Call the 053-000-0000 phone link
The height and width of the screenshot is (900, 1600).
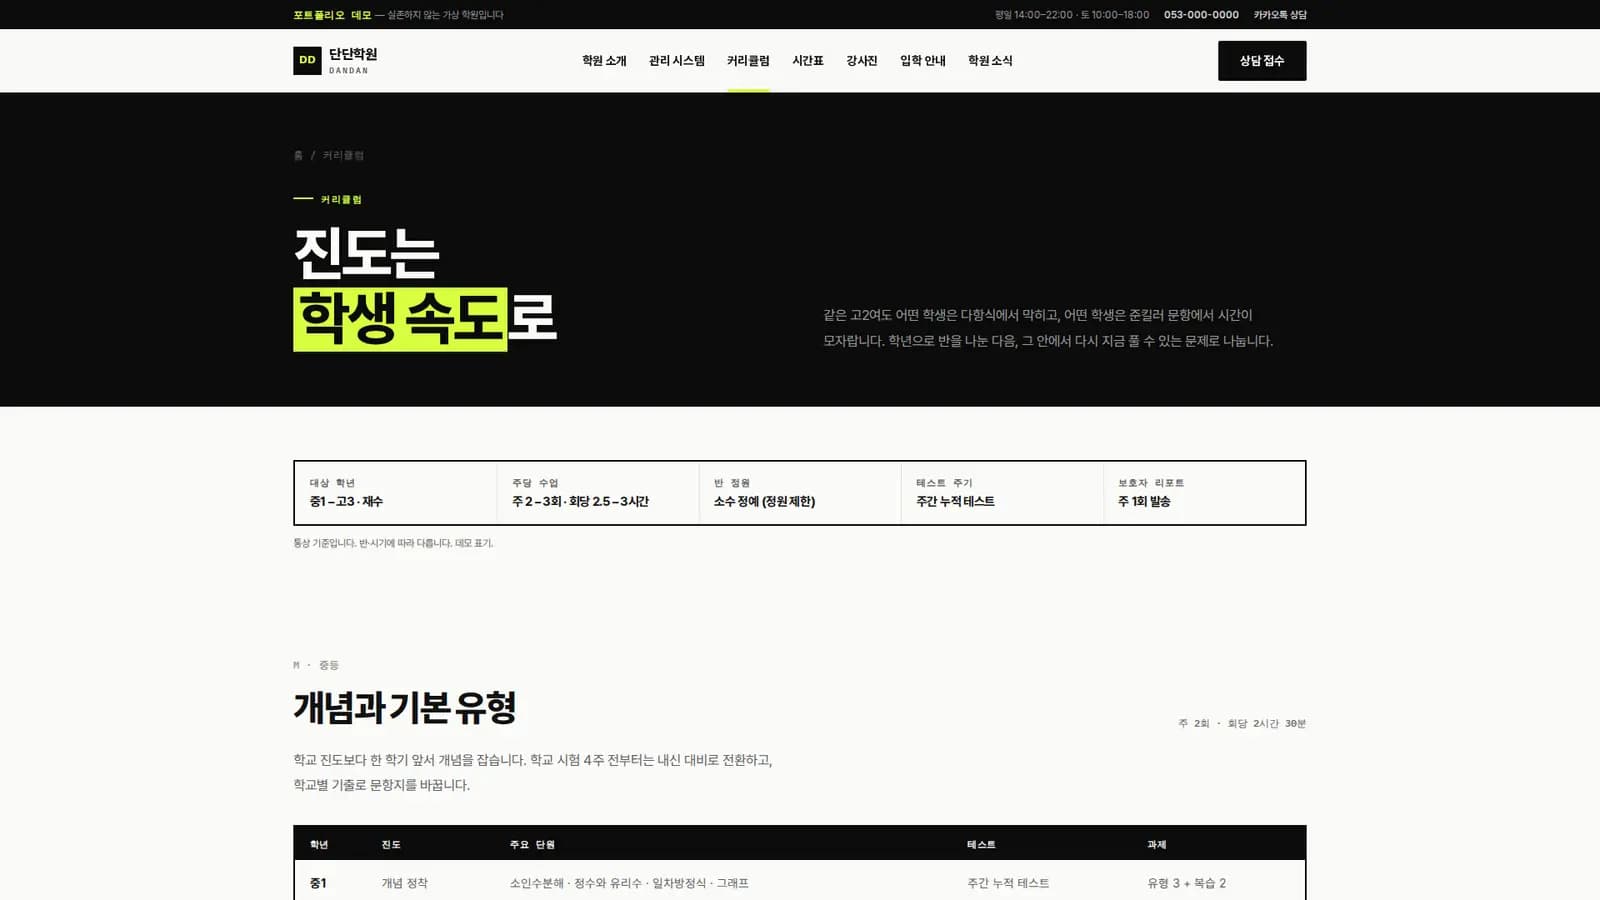(1201, 15)
